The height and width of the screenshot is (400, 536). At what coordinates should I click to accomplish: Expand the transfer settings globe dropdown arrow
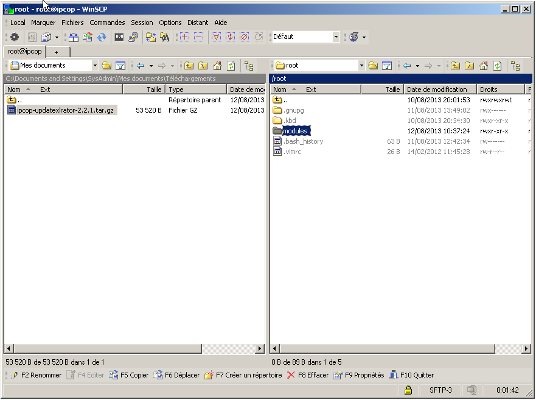[x=364, y=37]
